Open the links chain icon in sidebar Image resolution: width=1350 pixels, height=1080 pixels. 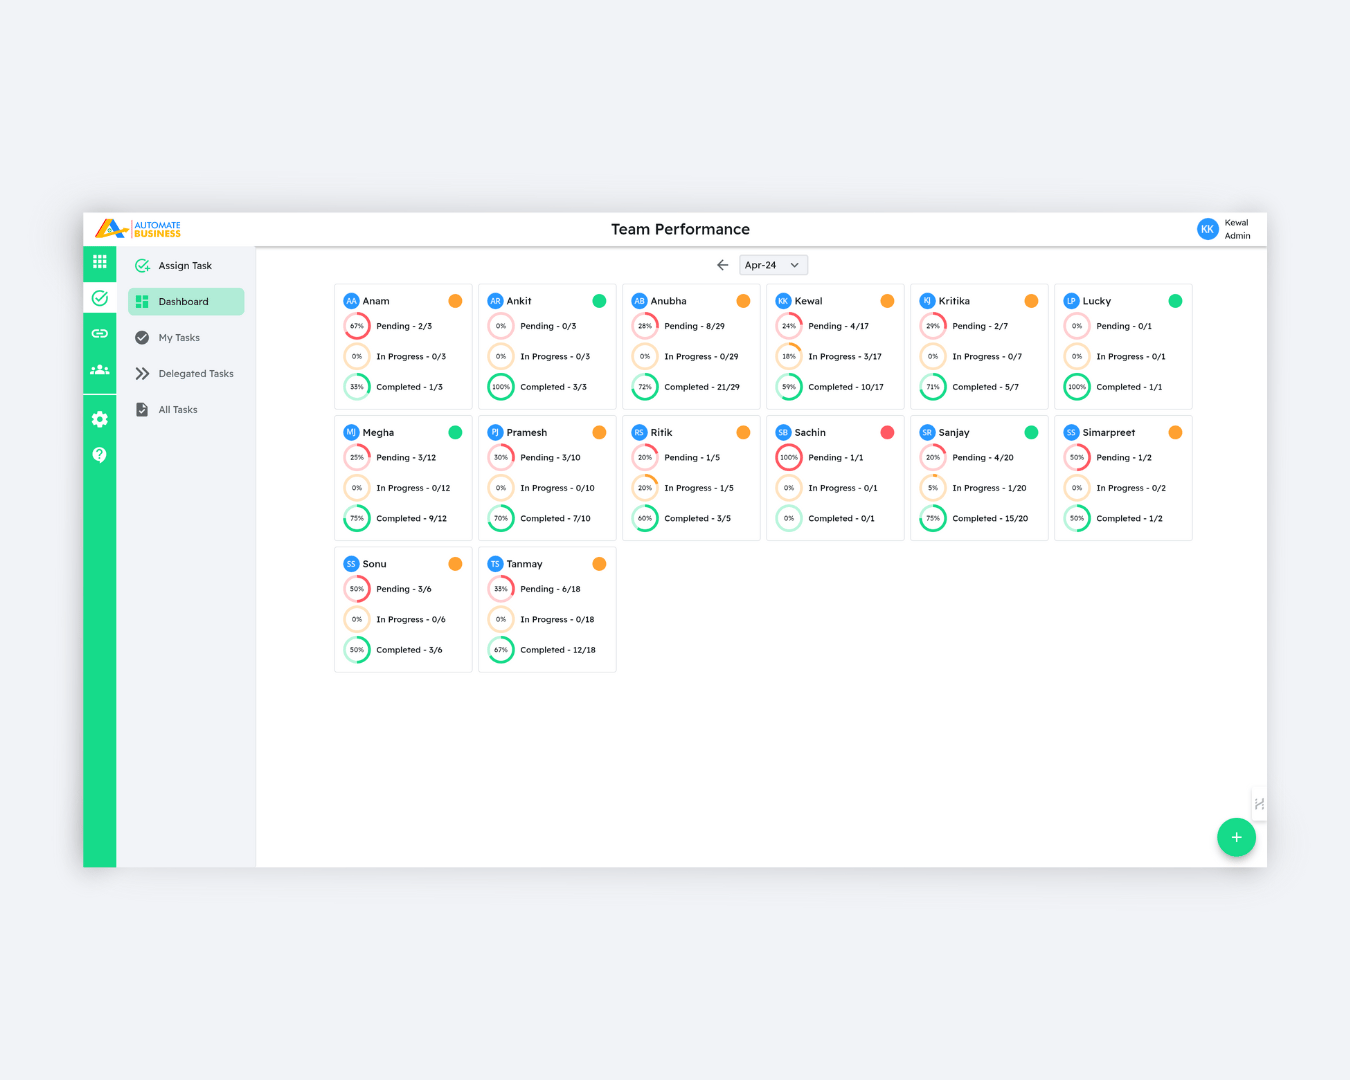tap(99, 334)
